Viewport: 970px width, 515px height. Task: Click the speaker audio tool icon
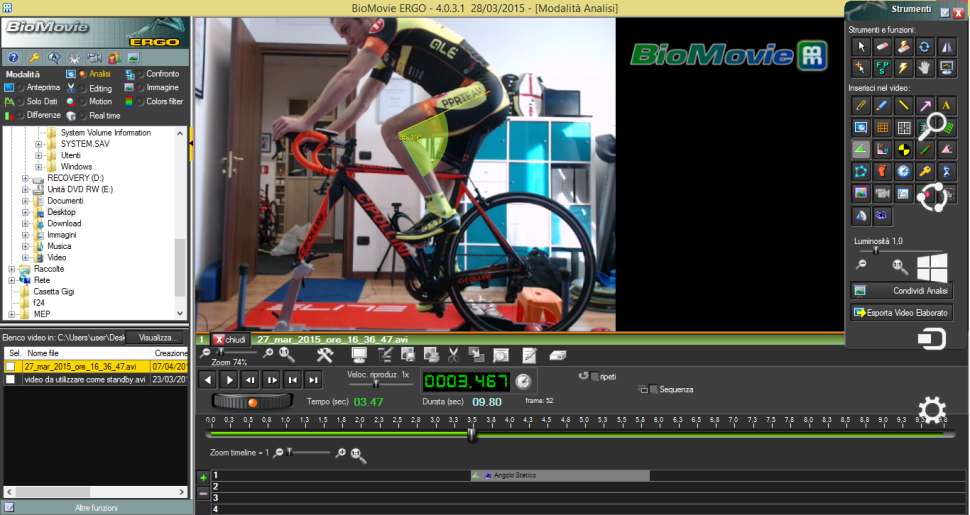(x=861, y=215)
